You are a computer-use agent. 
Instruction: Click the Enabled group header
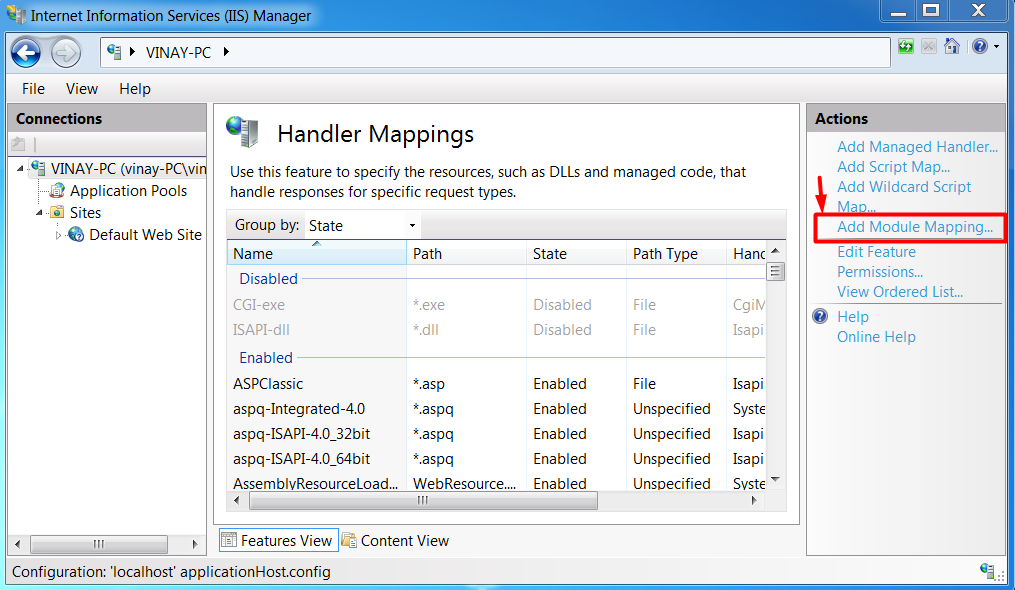pyautogui.click(x=266, y=357)
